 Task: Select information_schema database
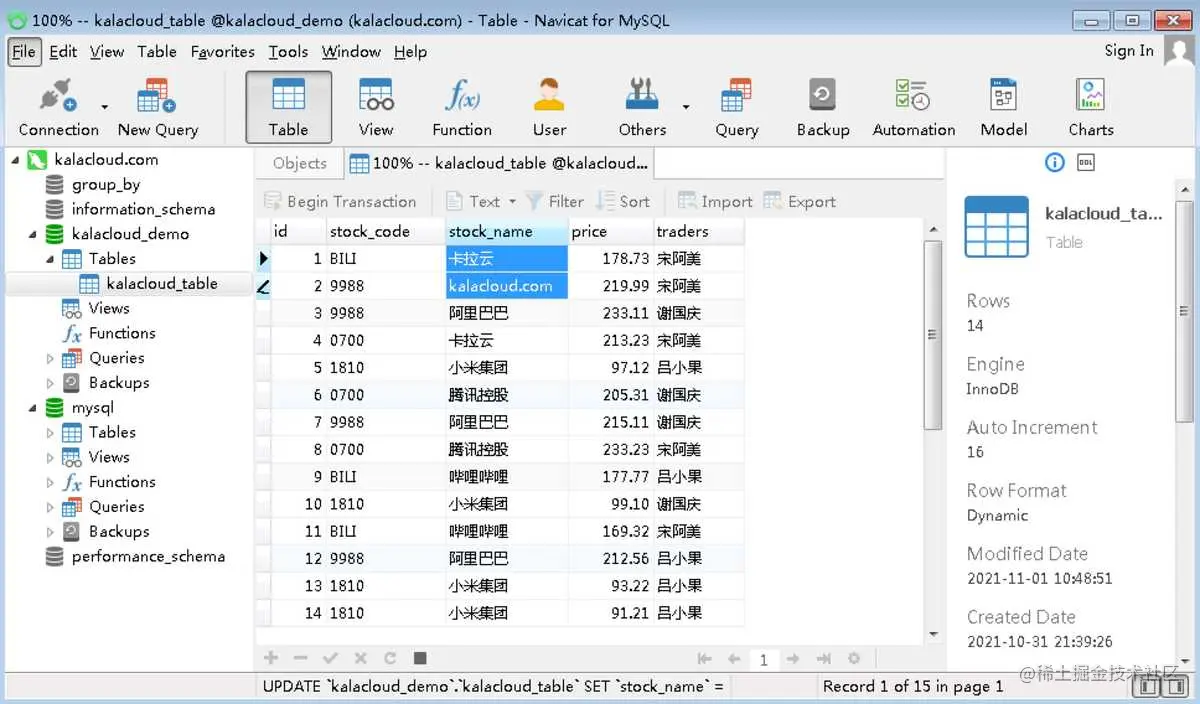143,209
